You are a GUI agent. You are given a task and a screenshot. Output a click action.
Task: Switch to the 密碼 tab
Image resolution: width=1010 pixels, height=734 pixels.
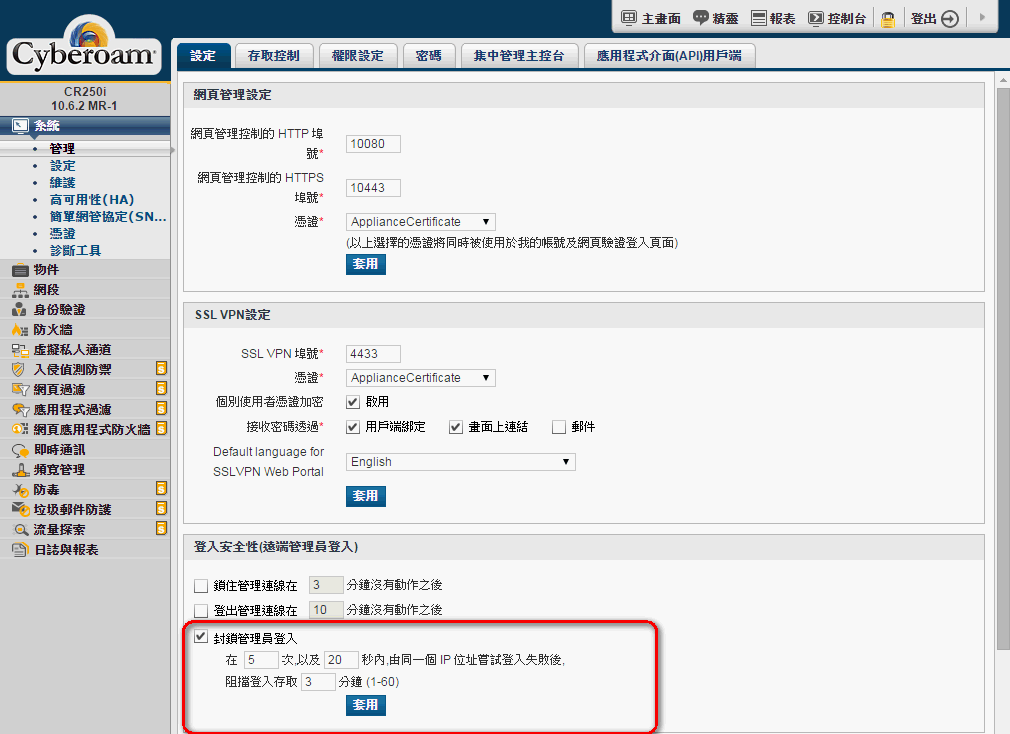[429, 56]
